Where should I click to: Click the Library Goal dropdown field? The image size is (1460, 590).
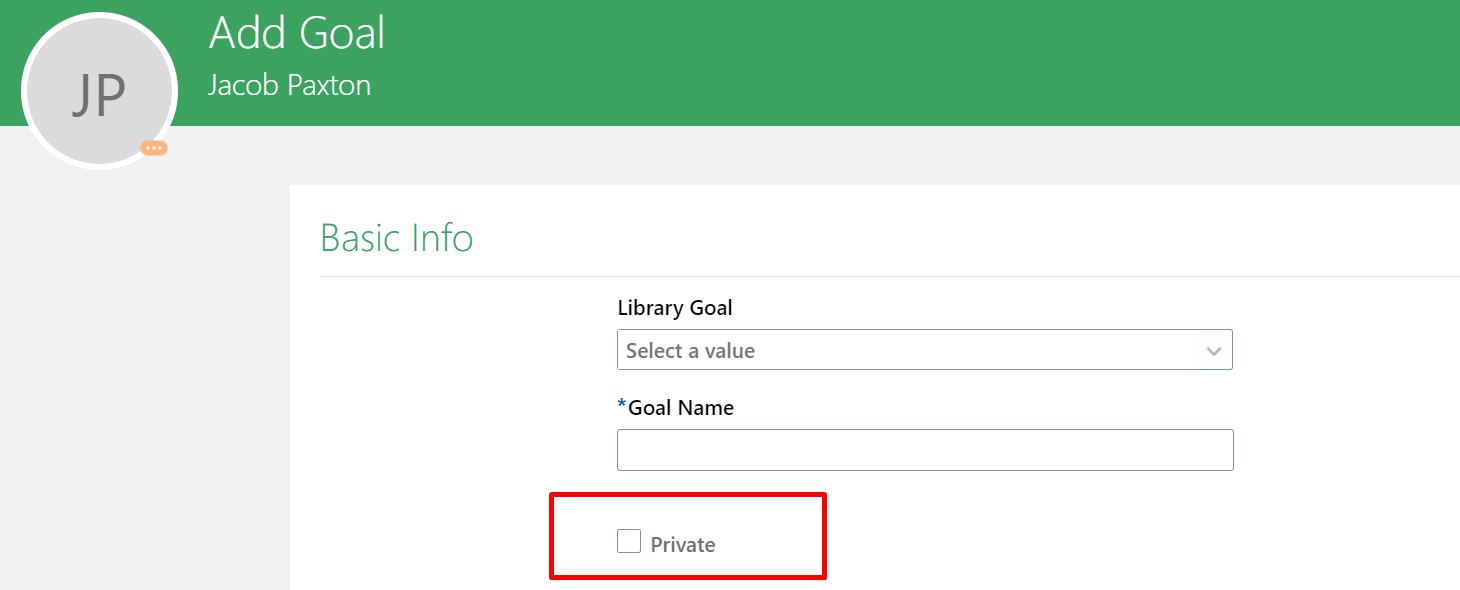pyautogui.click(x=925, y=350)
